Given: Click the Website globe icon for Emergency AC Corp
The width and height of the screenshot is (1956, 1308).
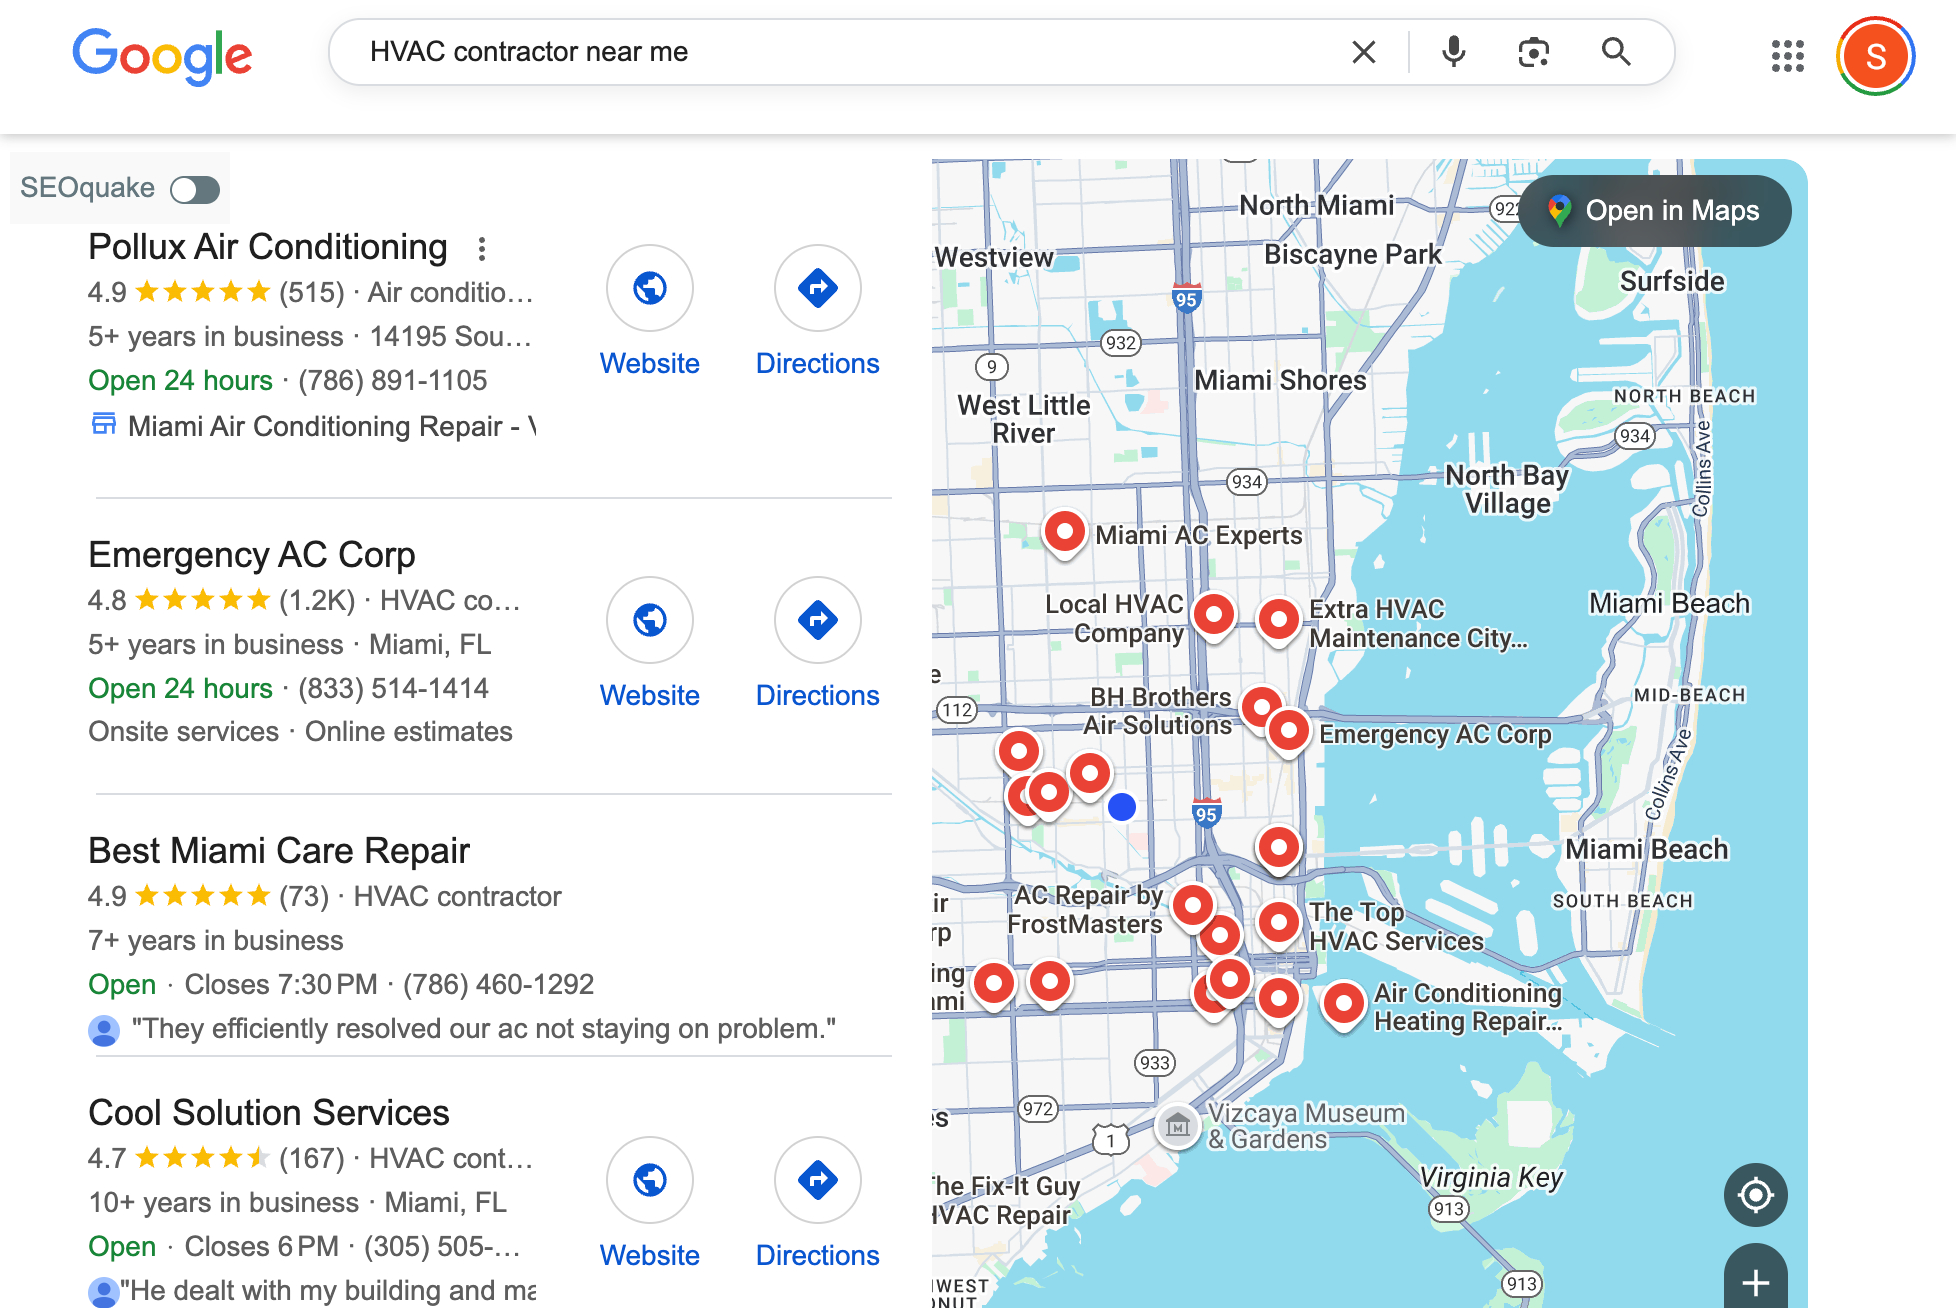Looking at the screenshot, I should pos(649,620).
